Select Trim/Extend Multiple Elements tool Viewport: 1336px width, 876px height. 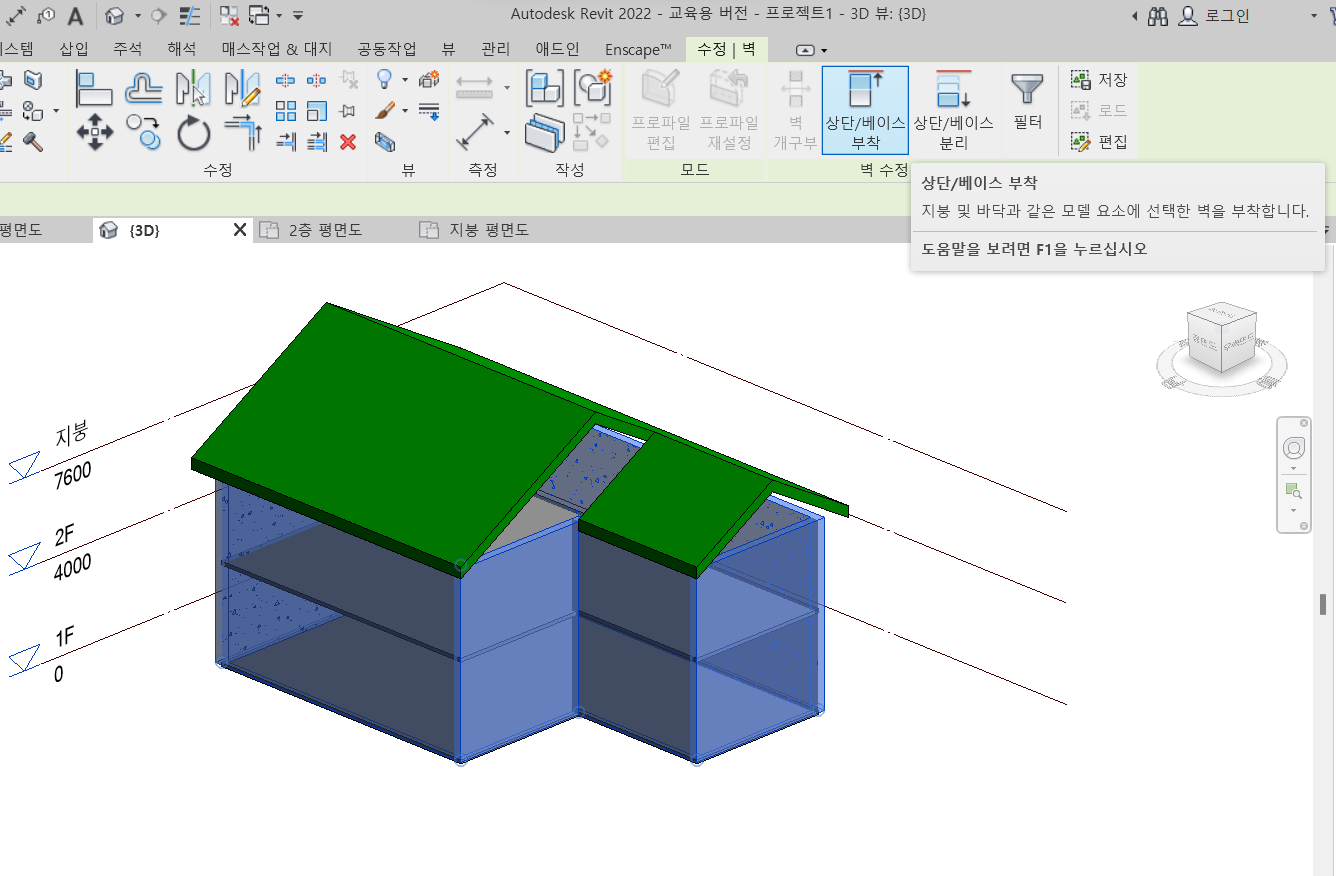coord(317,142)
